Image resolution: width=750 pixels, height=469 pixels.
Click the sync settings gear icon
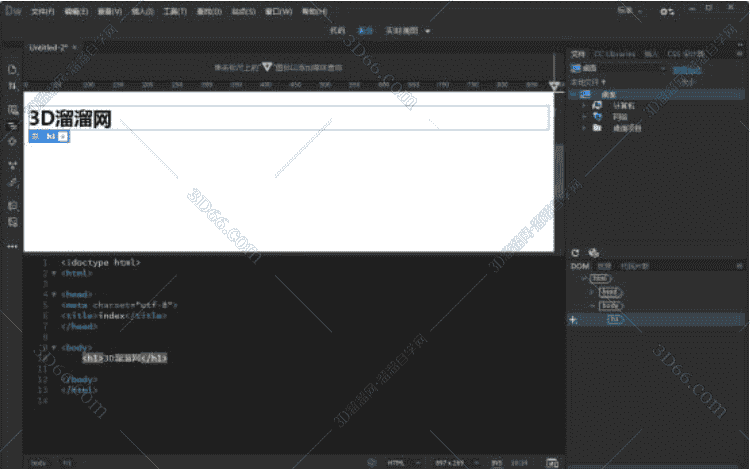pos(668,11)
